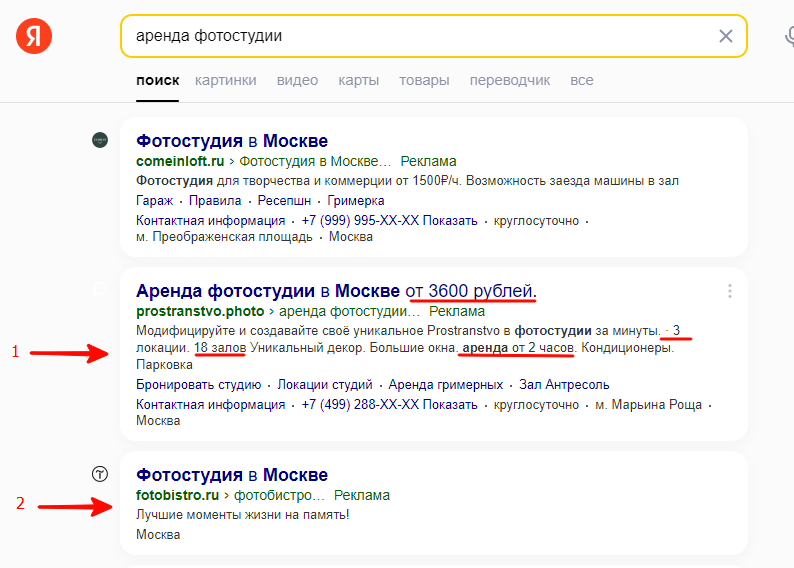Viewport: 794px width, 568px height.
Task: Open the Аренда фотостудии в Москве result title
Action: coord(336,291)
